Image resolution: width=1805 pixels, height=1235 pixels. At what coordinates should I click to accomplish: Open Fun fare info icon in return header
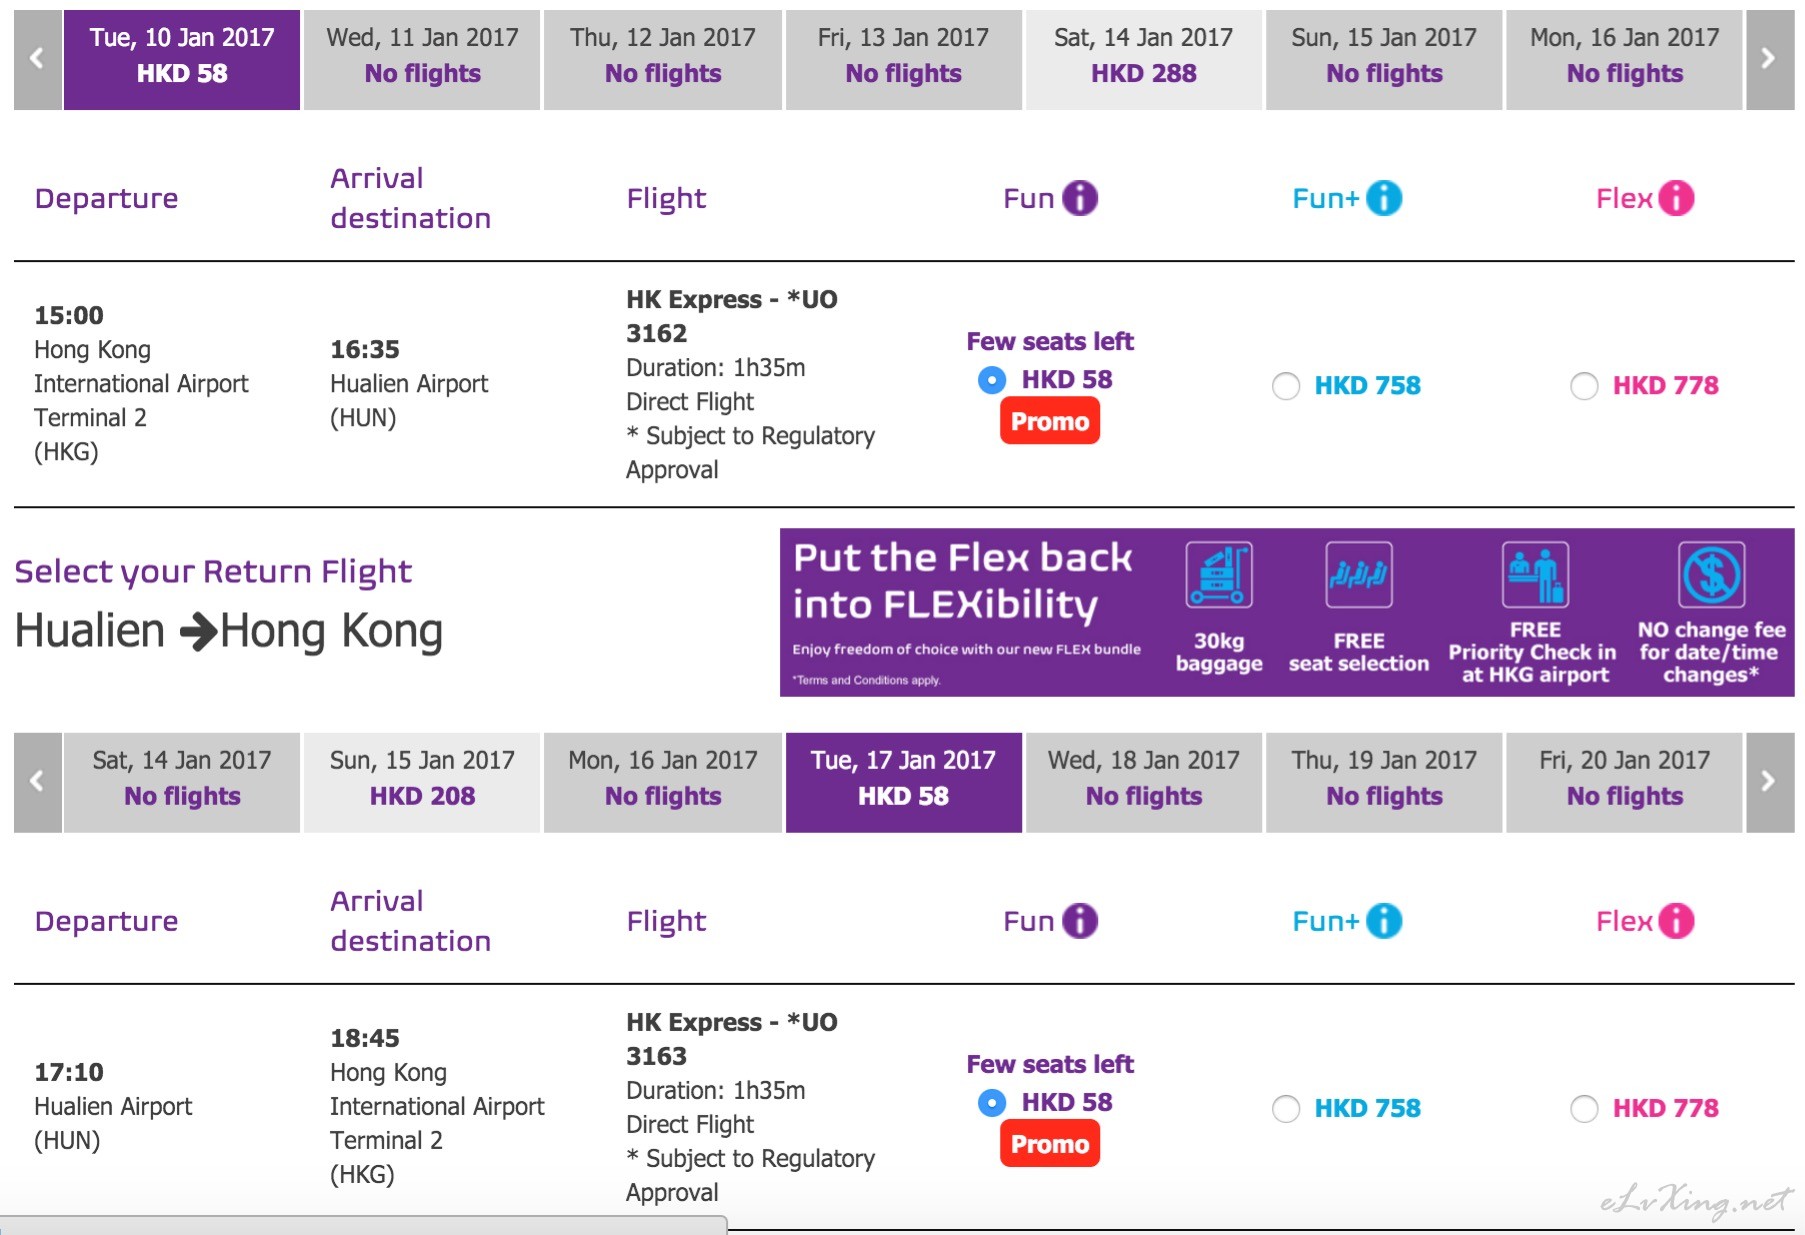click(1079, 921)
